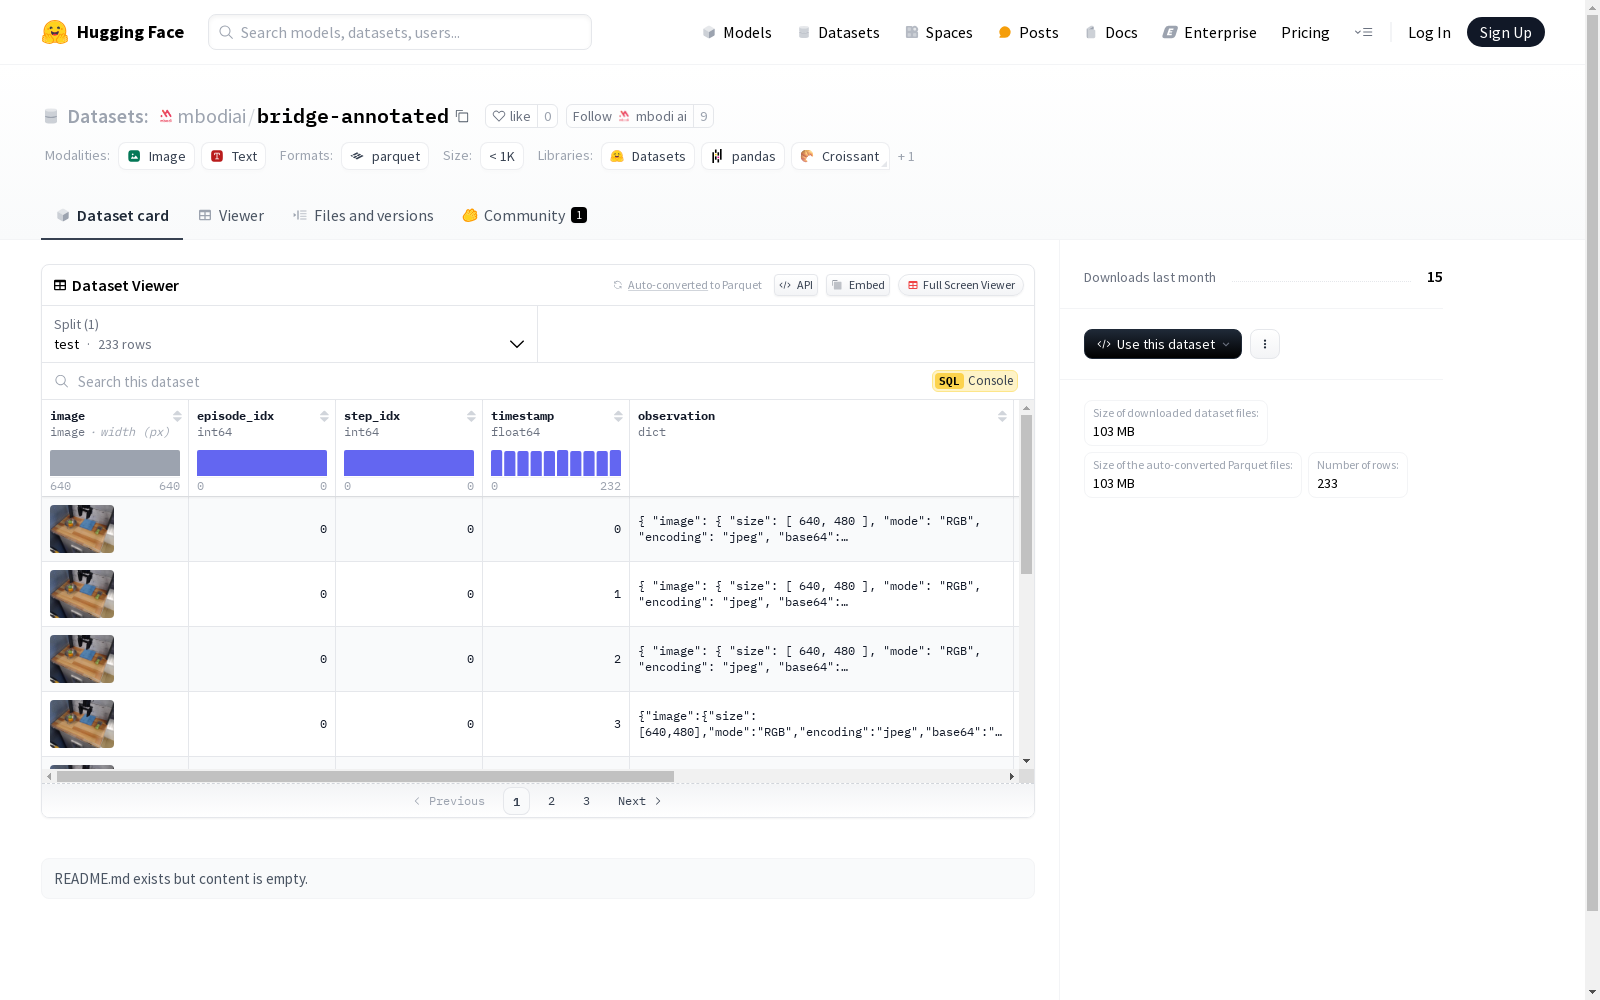Click the Size <1K tag
The width and height of the screenshot is (1600, 1000).
(x=502, y=156)
